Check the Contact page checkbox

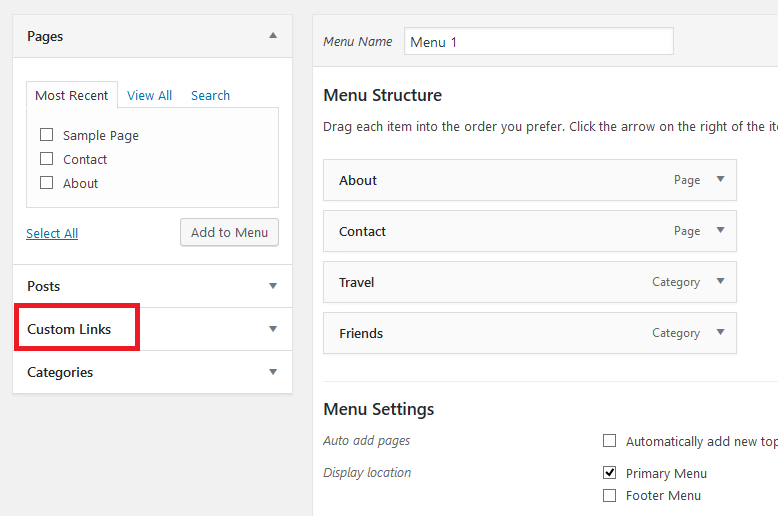pyautogui.click(x=47, y=159)
